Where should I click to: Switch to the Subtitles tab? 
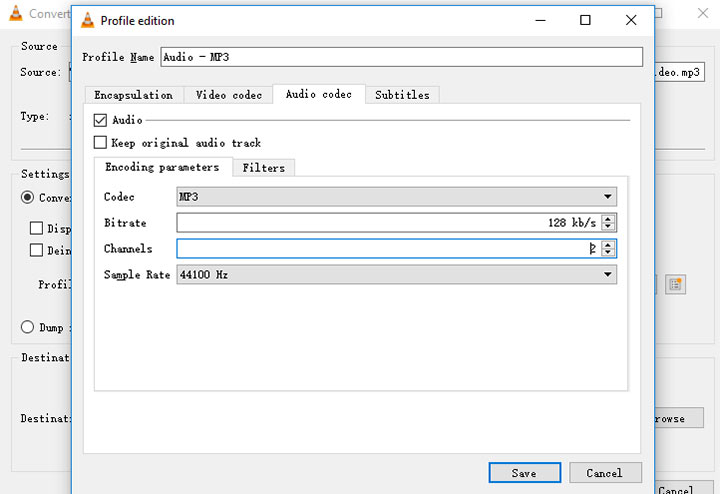pos(402,95)
